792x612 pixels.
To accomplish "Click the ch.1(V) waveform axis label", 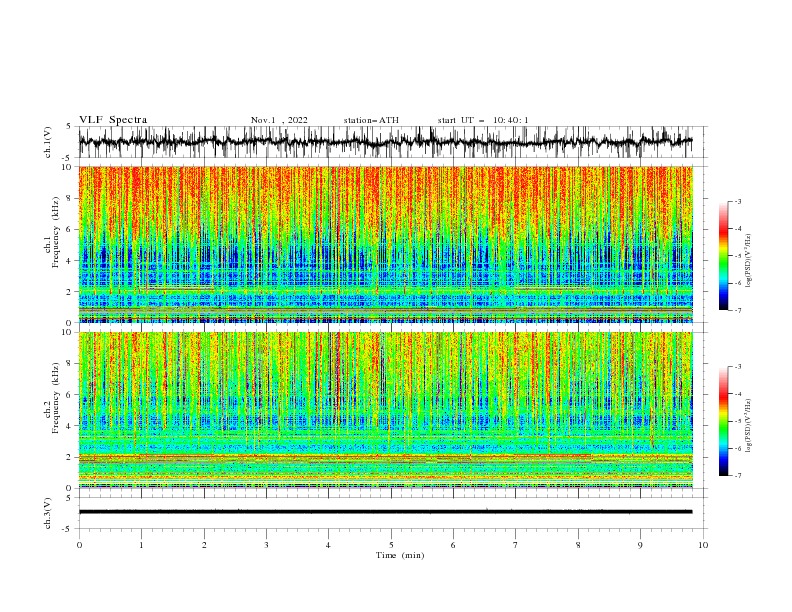I will coord(48,142).
